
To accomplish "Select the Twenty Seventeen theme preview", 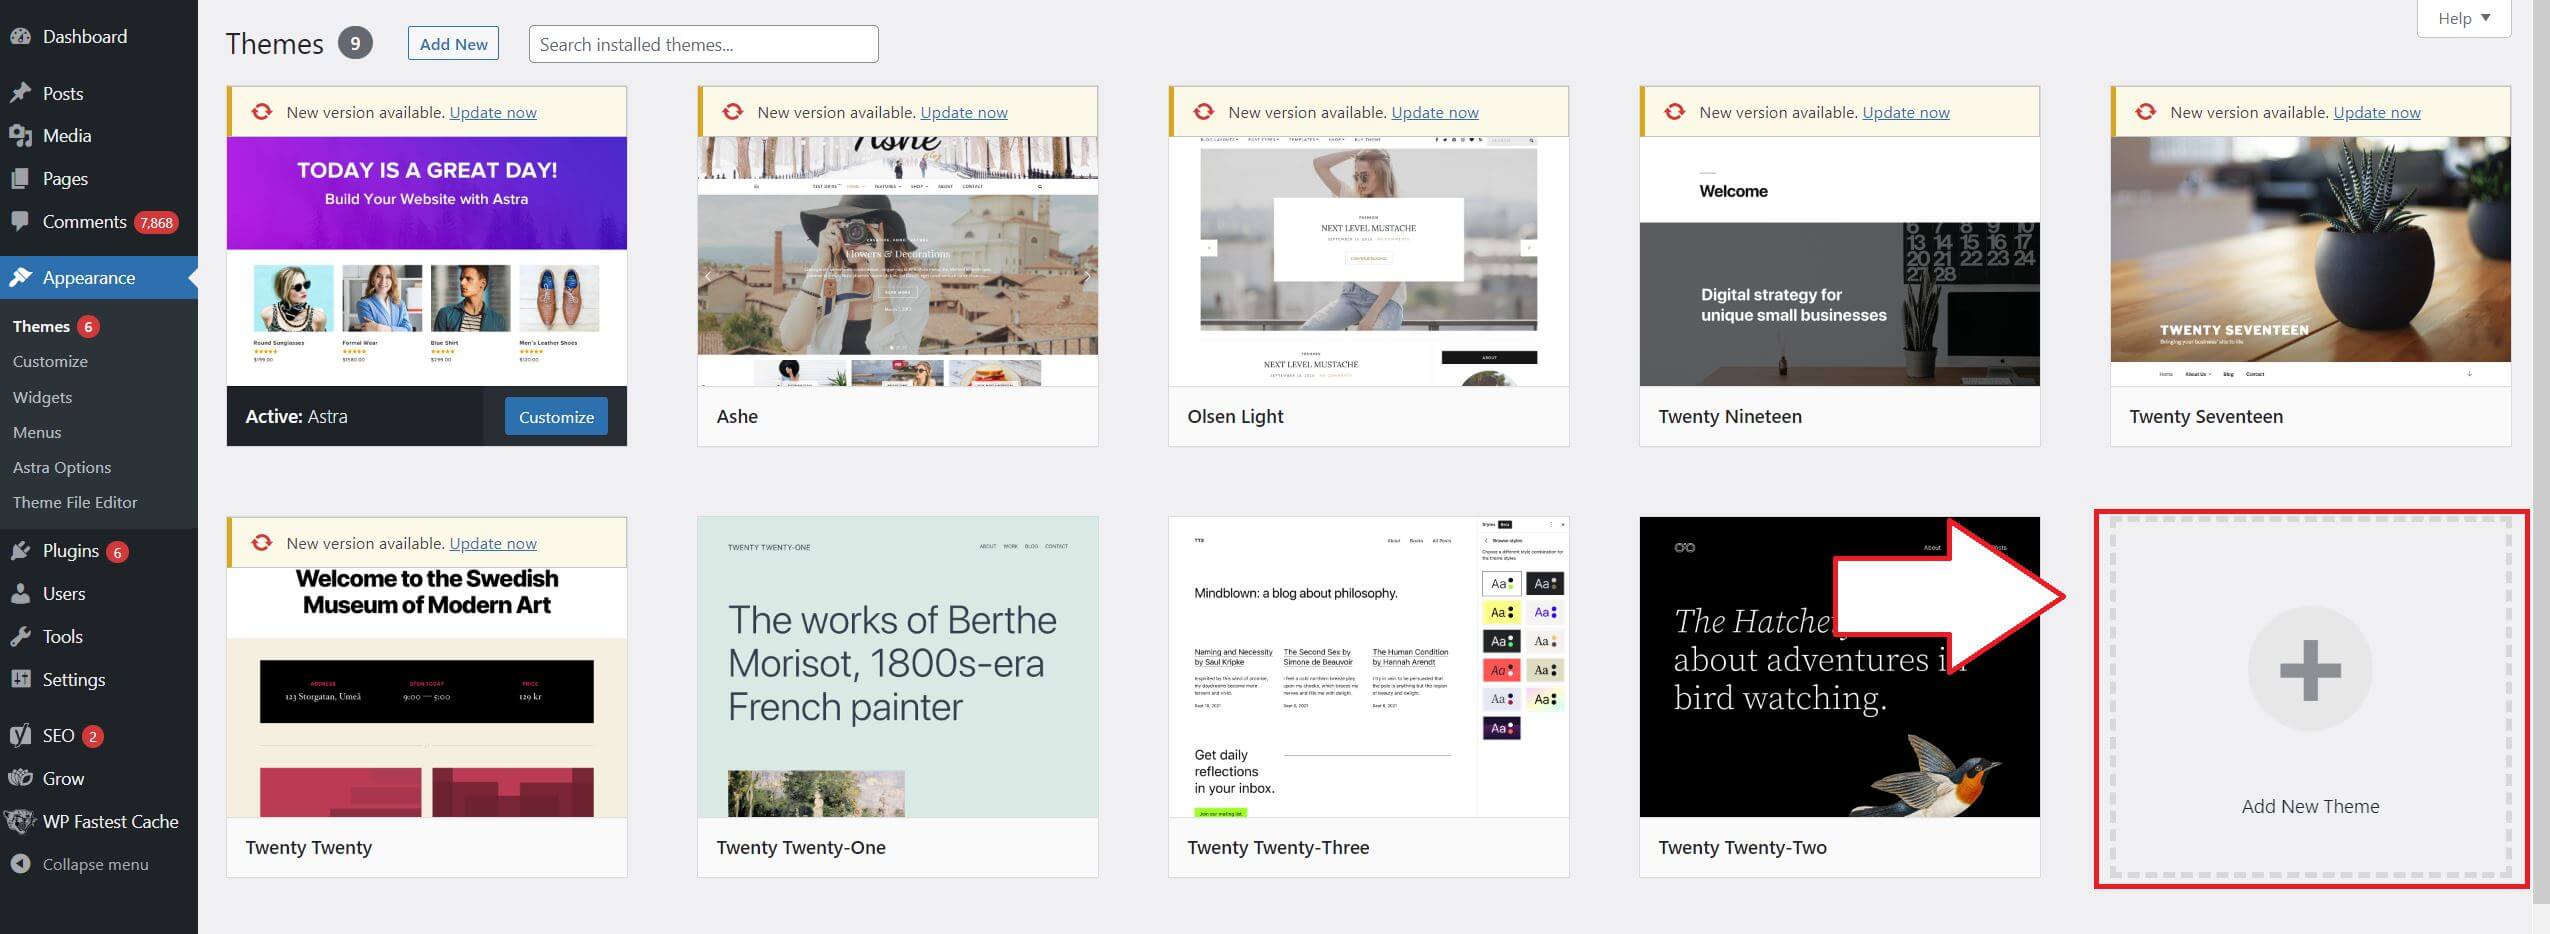I will 2311,261.
